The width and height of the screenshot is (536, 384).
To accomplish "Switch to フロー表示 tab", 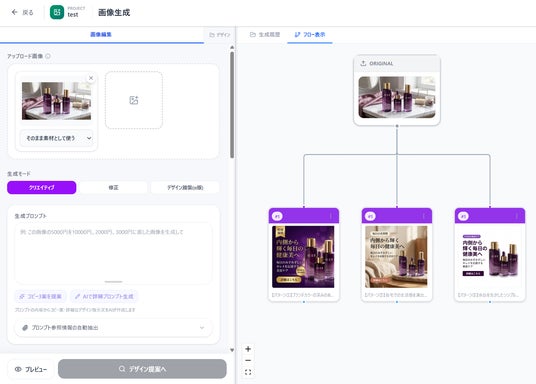I will pos(310,35).
